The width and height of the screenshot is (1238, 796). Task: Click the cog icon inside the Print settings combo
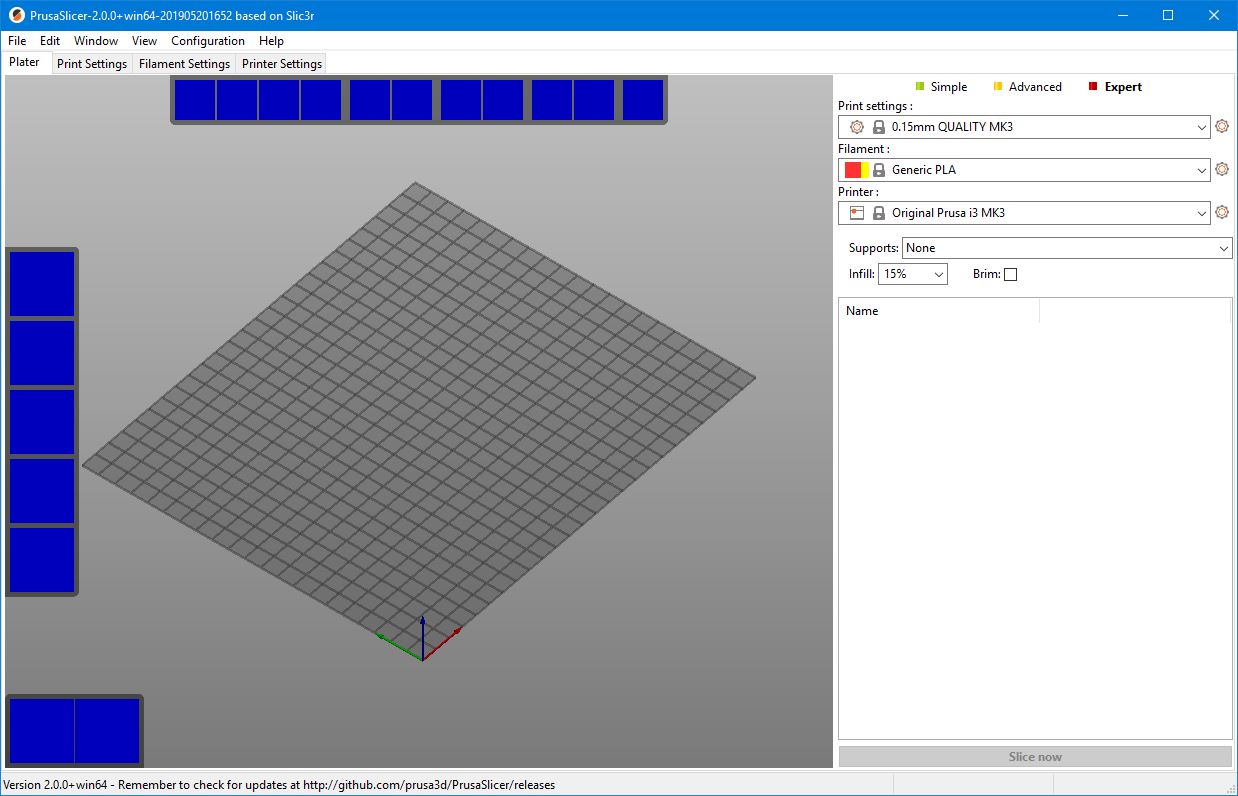point(856,127)
